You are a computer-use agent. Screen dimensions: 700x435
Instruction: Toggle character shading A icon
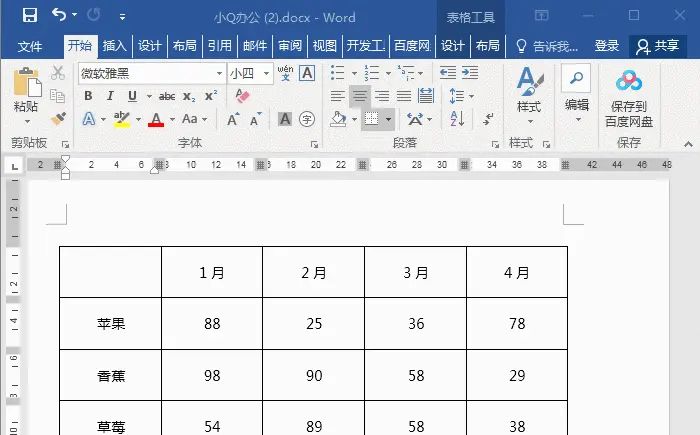(x=285, y=119)
